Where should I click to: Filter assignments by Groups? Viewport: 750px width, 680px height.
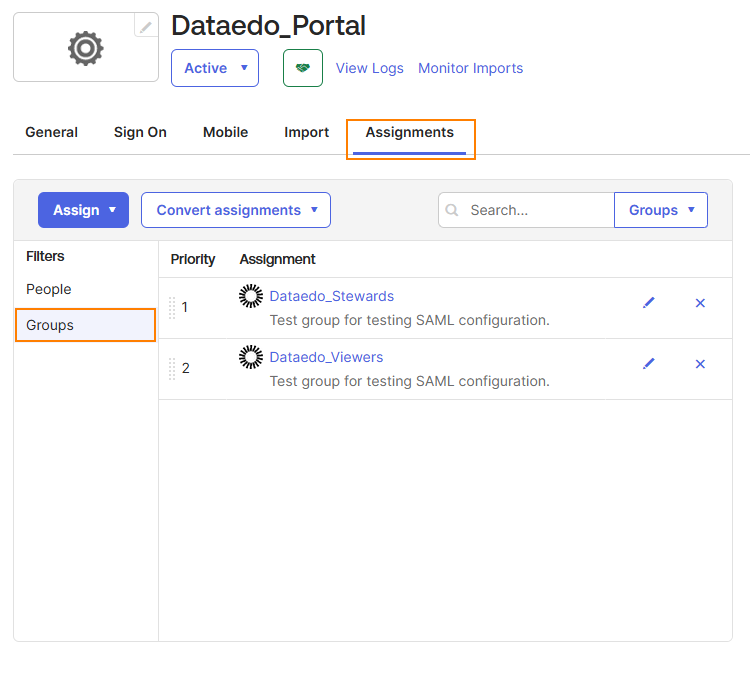click(x=85, y=325)
